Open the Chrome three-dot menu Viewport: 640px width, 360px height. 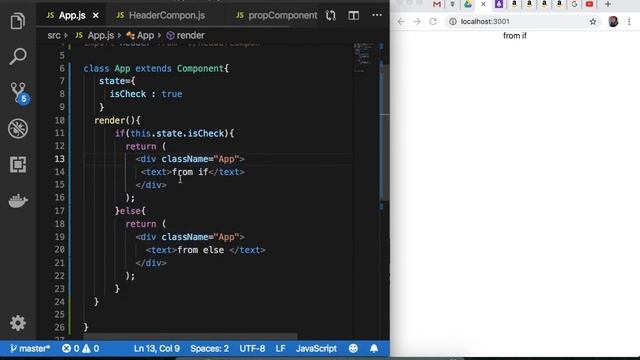point(629,22)
